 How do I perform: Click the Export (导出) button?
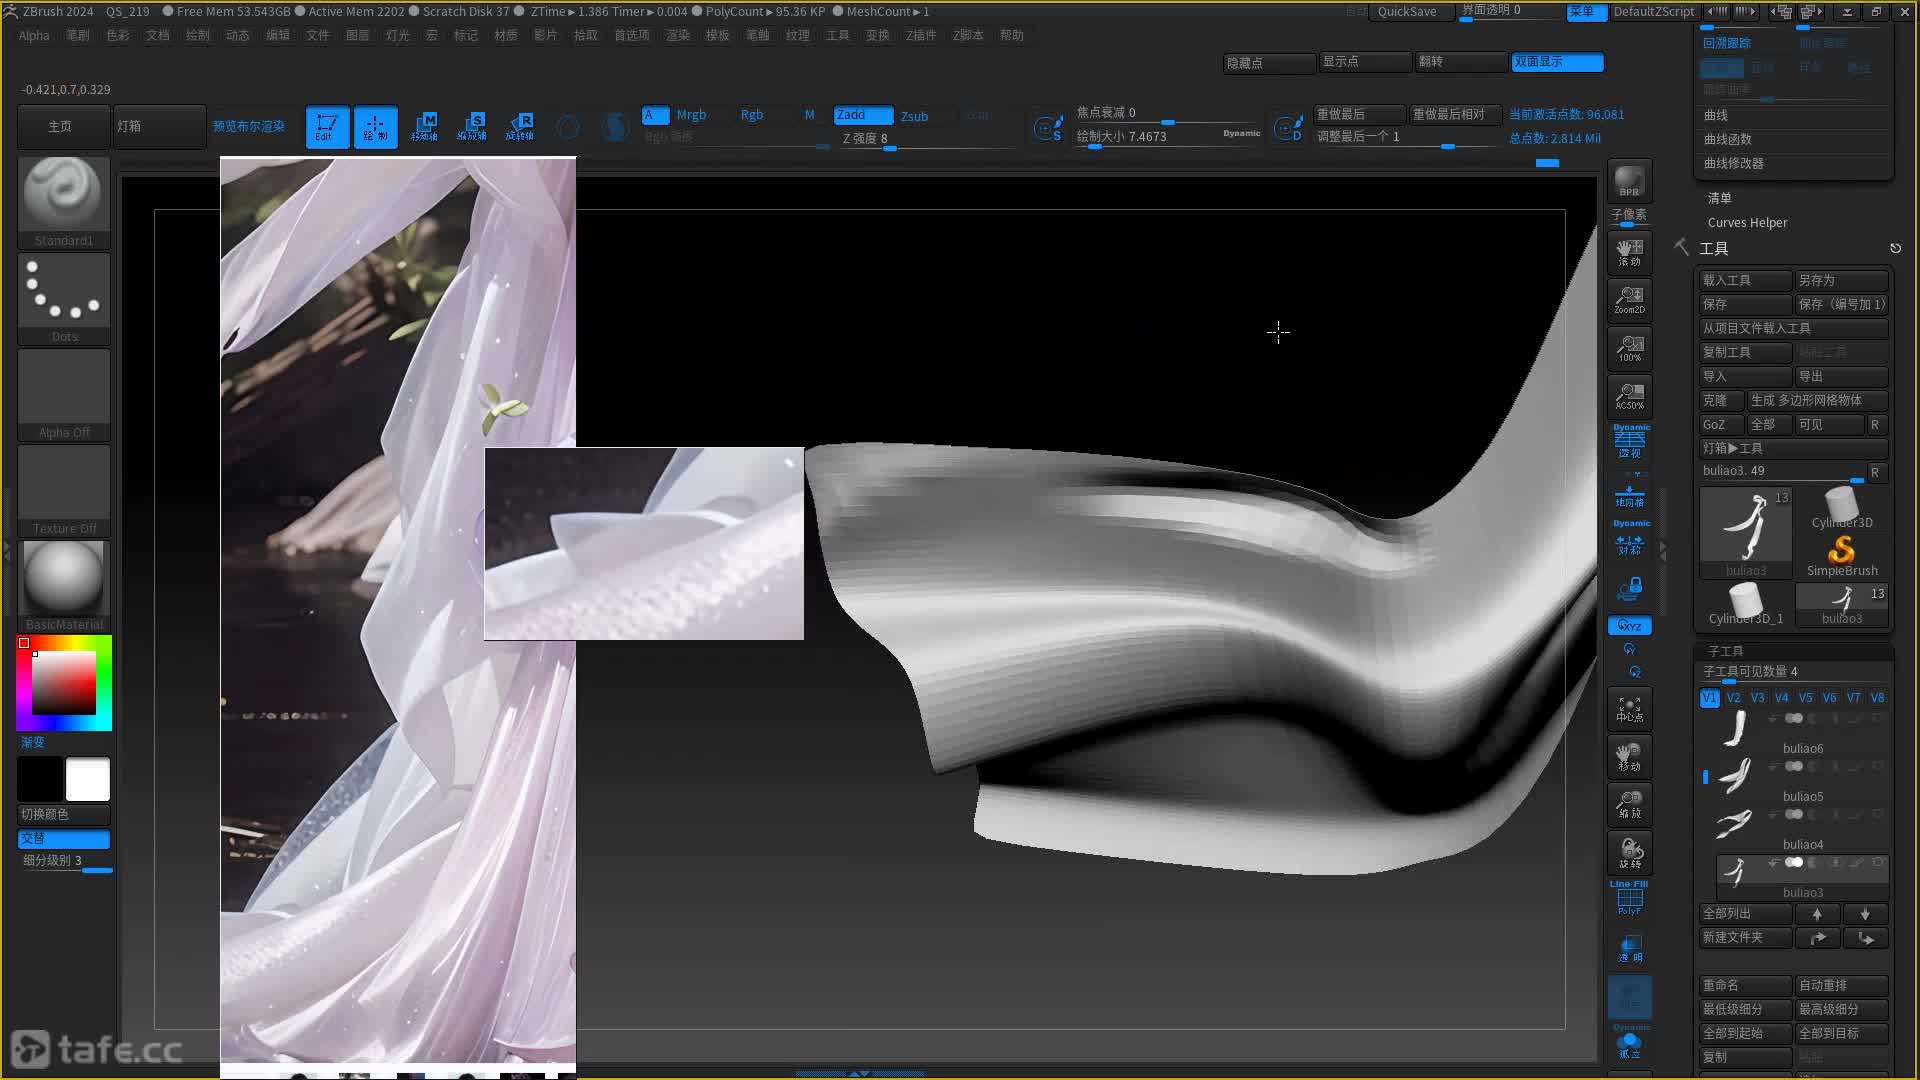[1841, 376]
